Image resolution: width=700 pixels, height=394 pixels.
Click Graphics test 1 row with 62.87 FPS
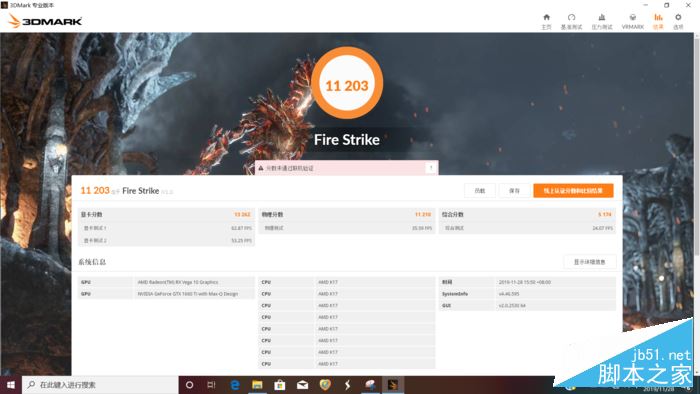[166, 228]
